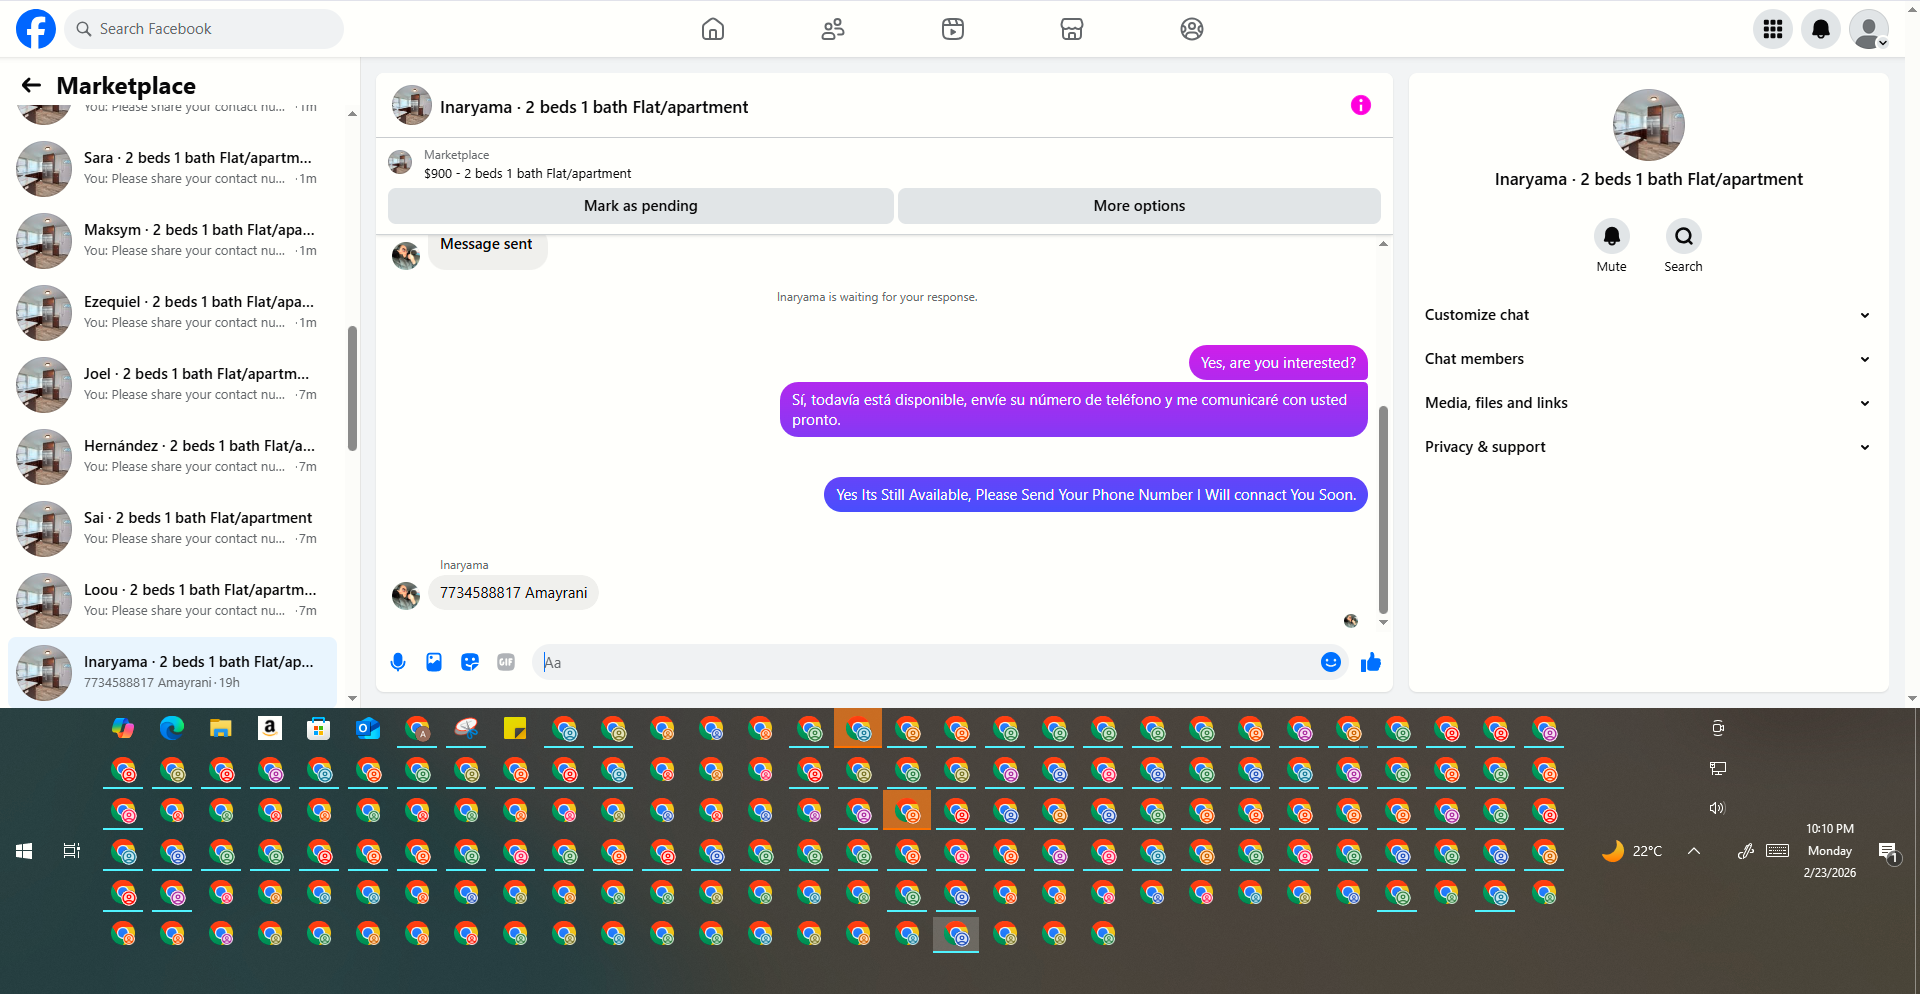Send a thumbs-up like
This screenshot has height=994, width=1920.
[x=1371, y=662]
